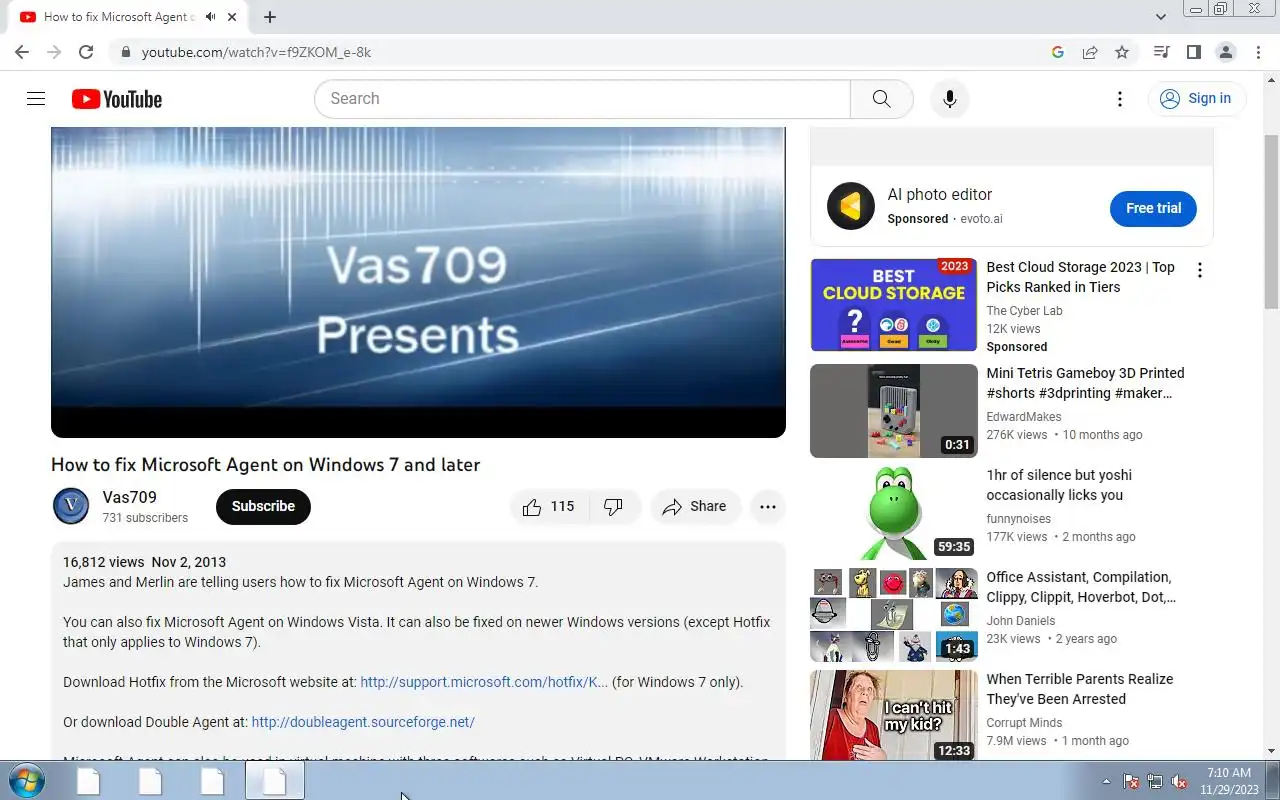Open the taskbar clock 7:10 AM

(1229, 781)
